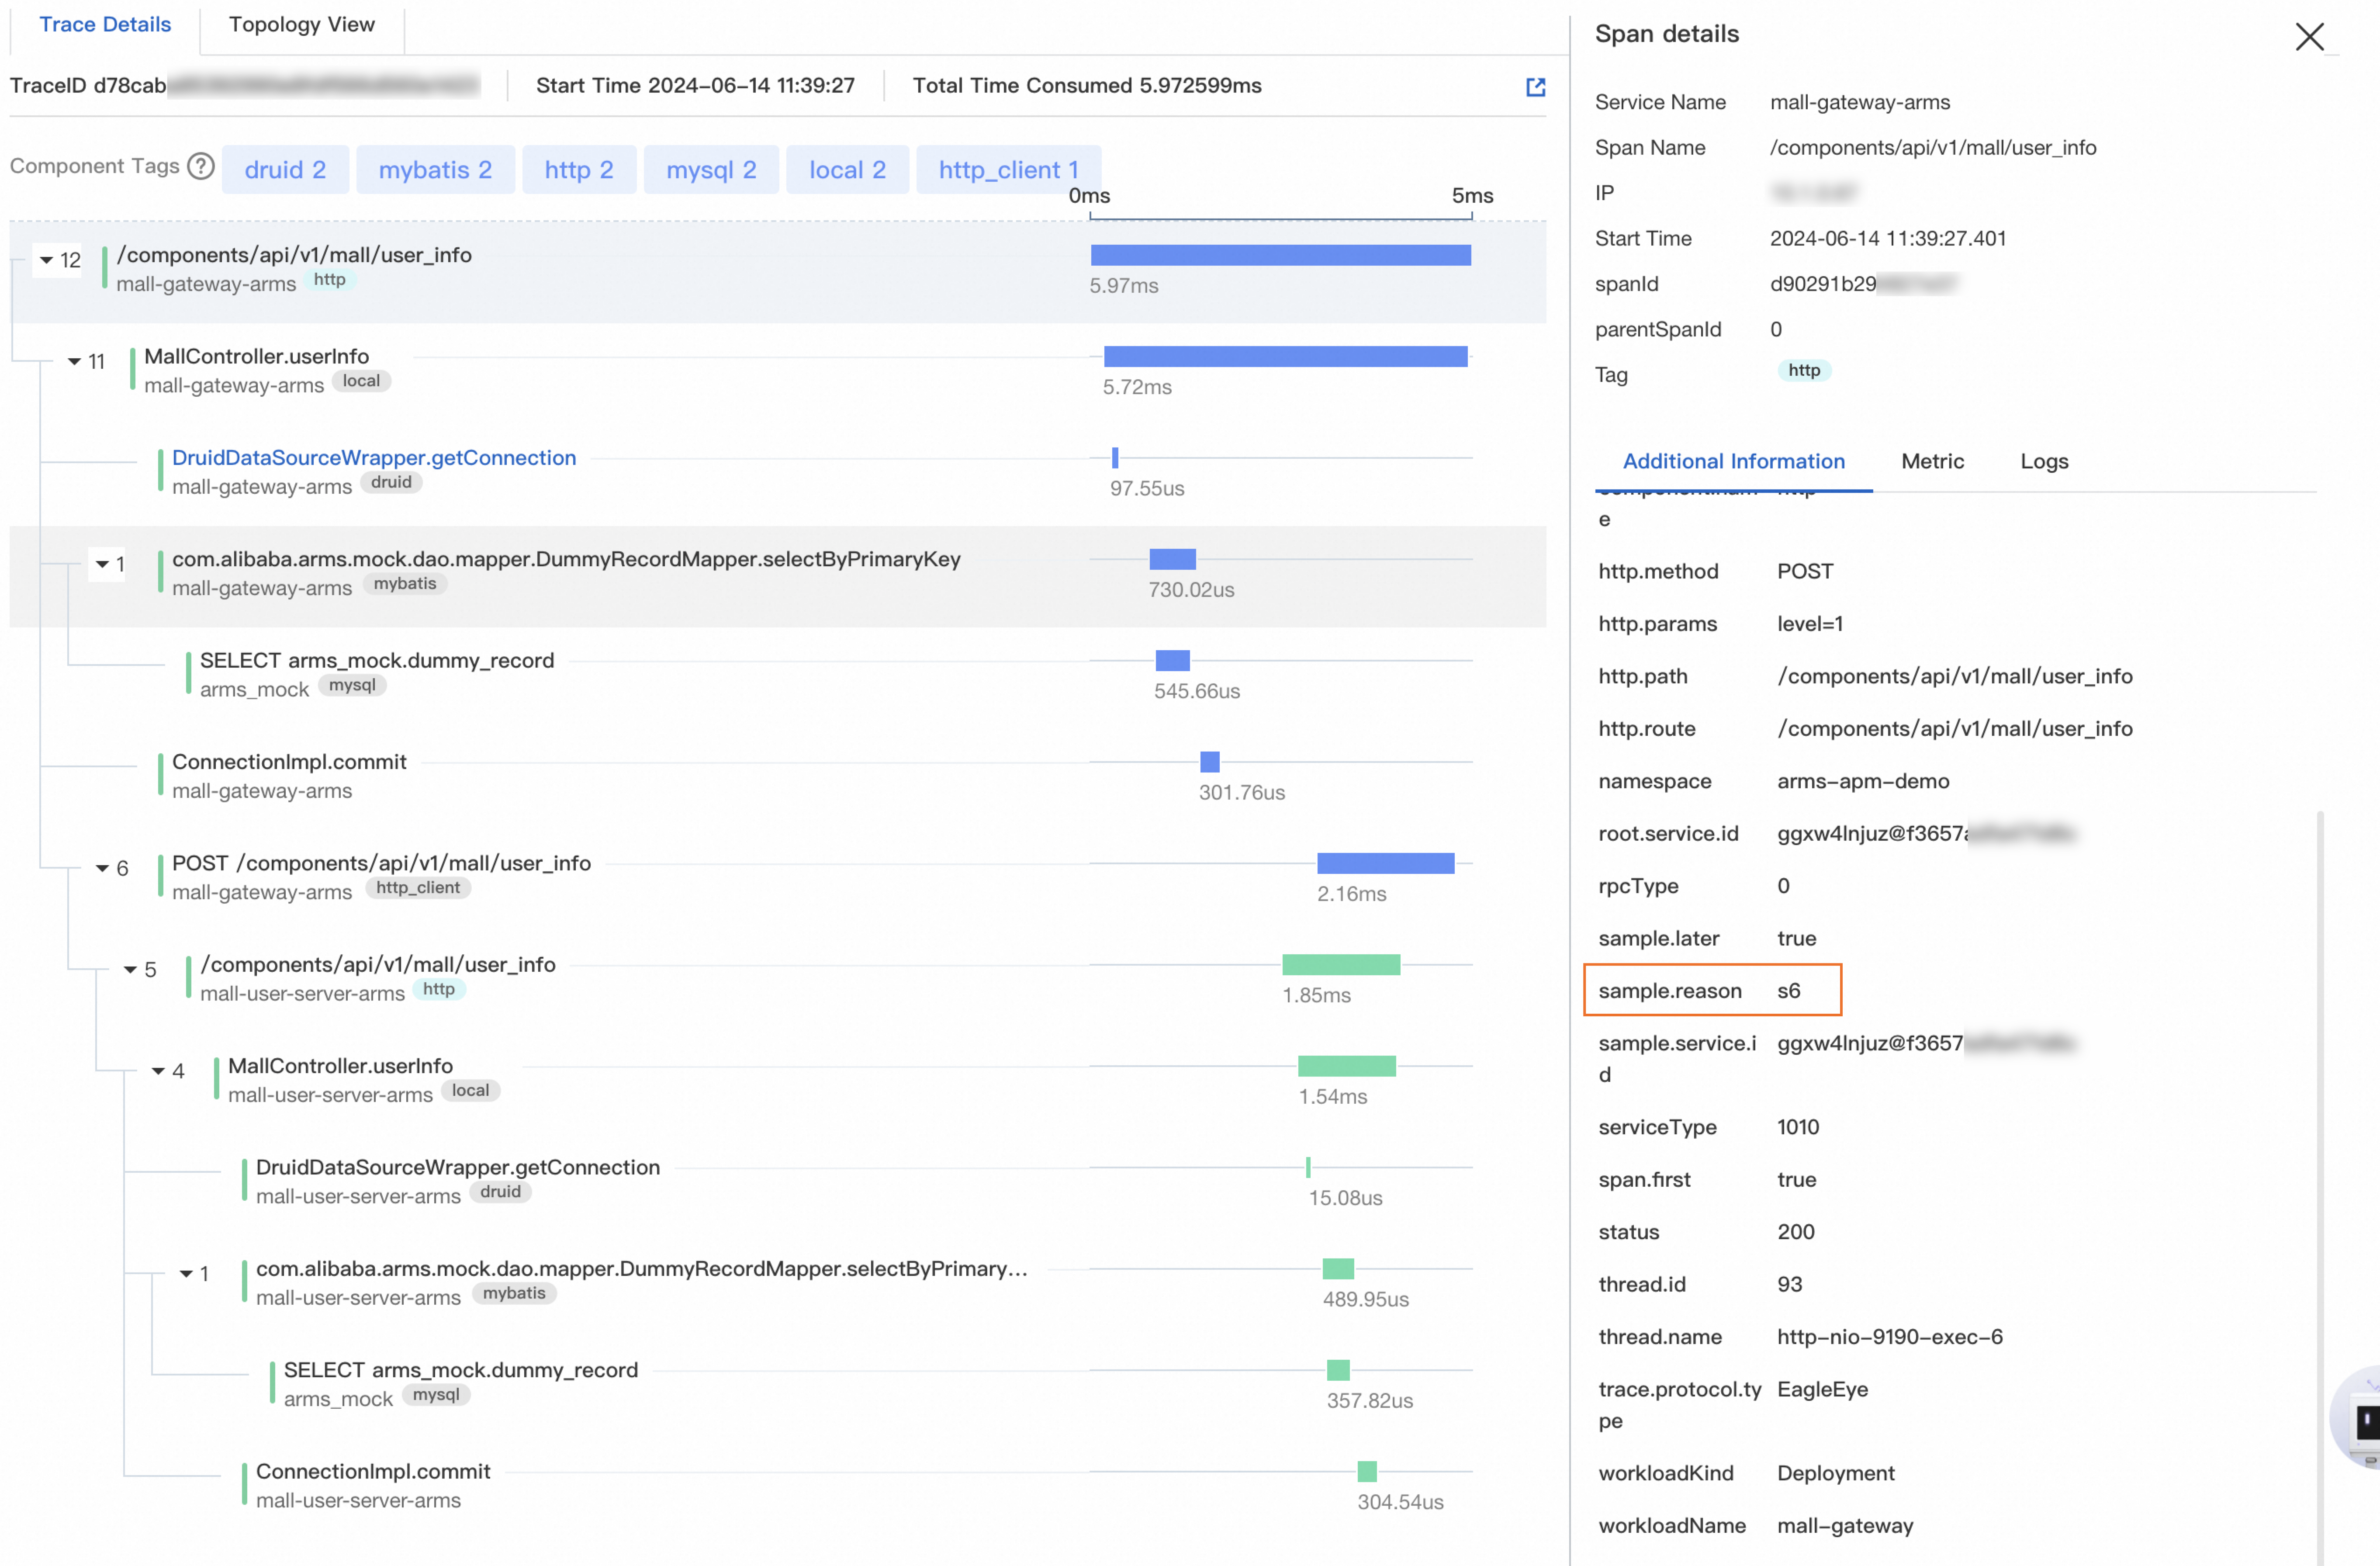Collapse mall-user-server-arms MallController.userInfo with 4 children

[x=158, y=1072]
